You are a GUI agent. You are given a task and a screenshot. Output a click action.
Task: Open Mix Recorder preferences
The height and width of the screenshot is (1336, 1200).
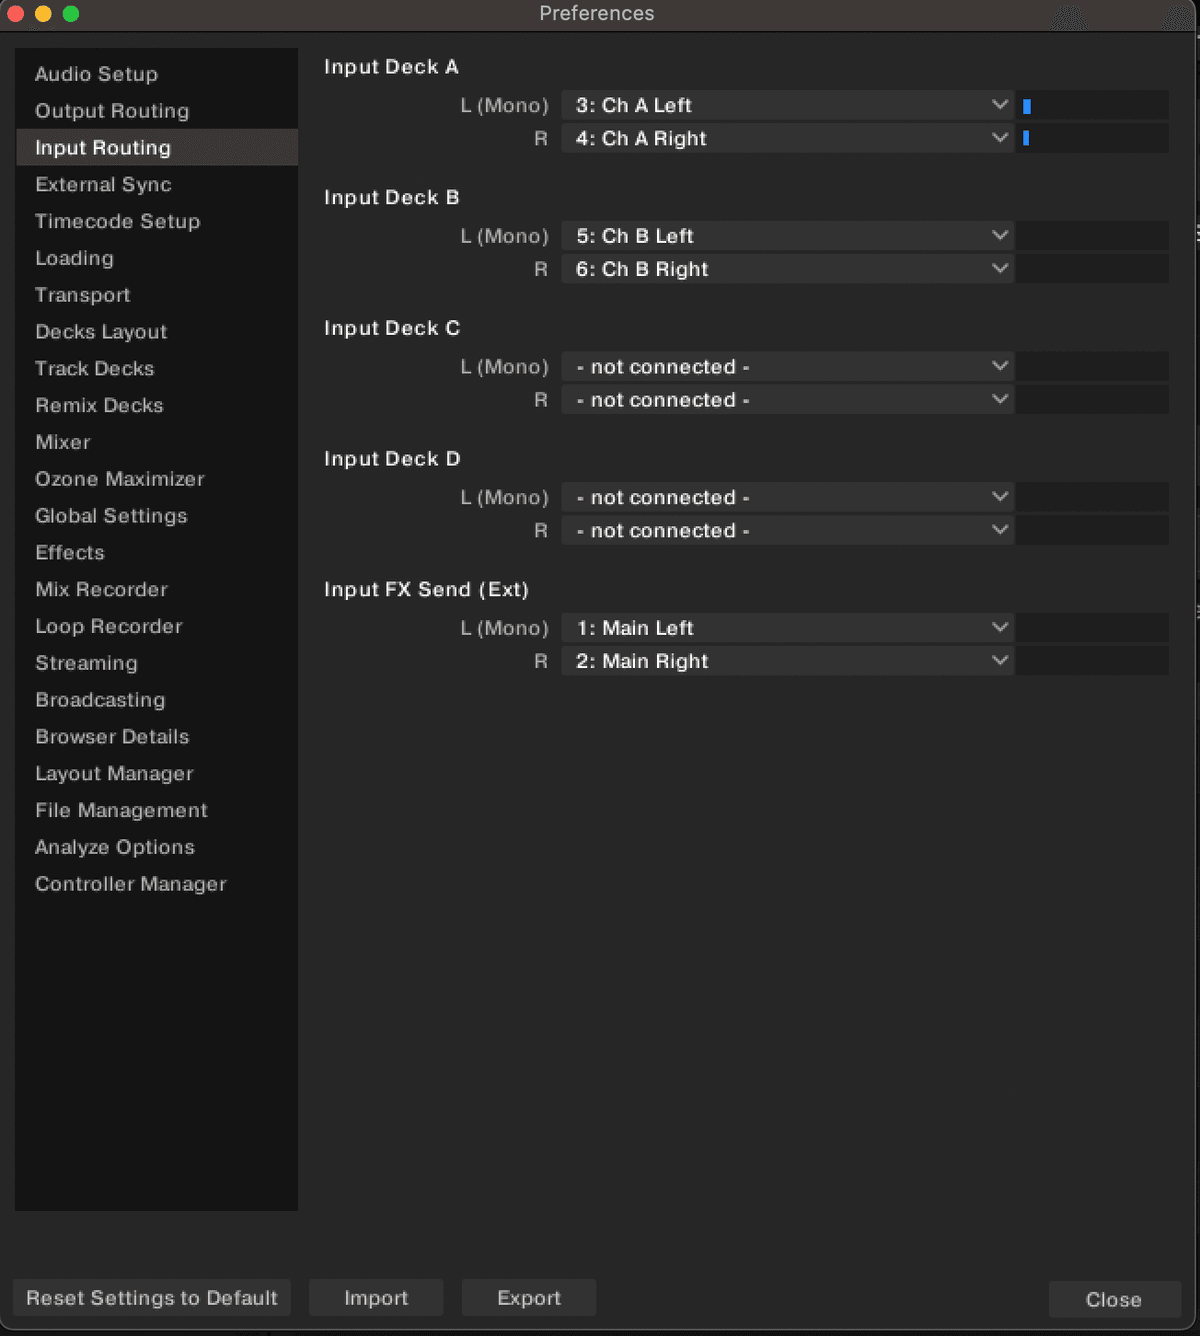tap(101, 589)
